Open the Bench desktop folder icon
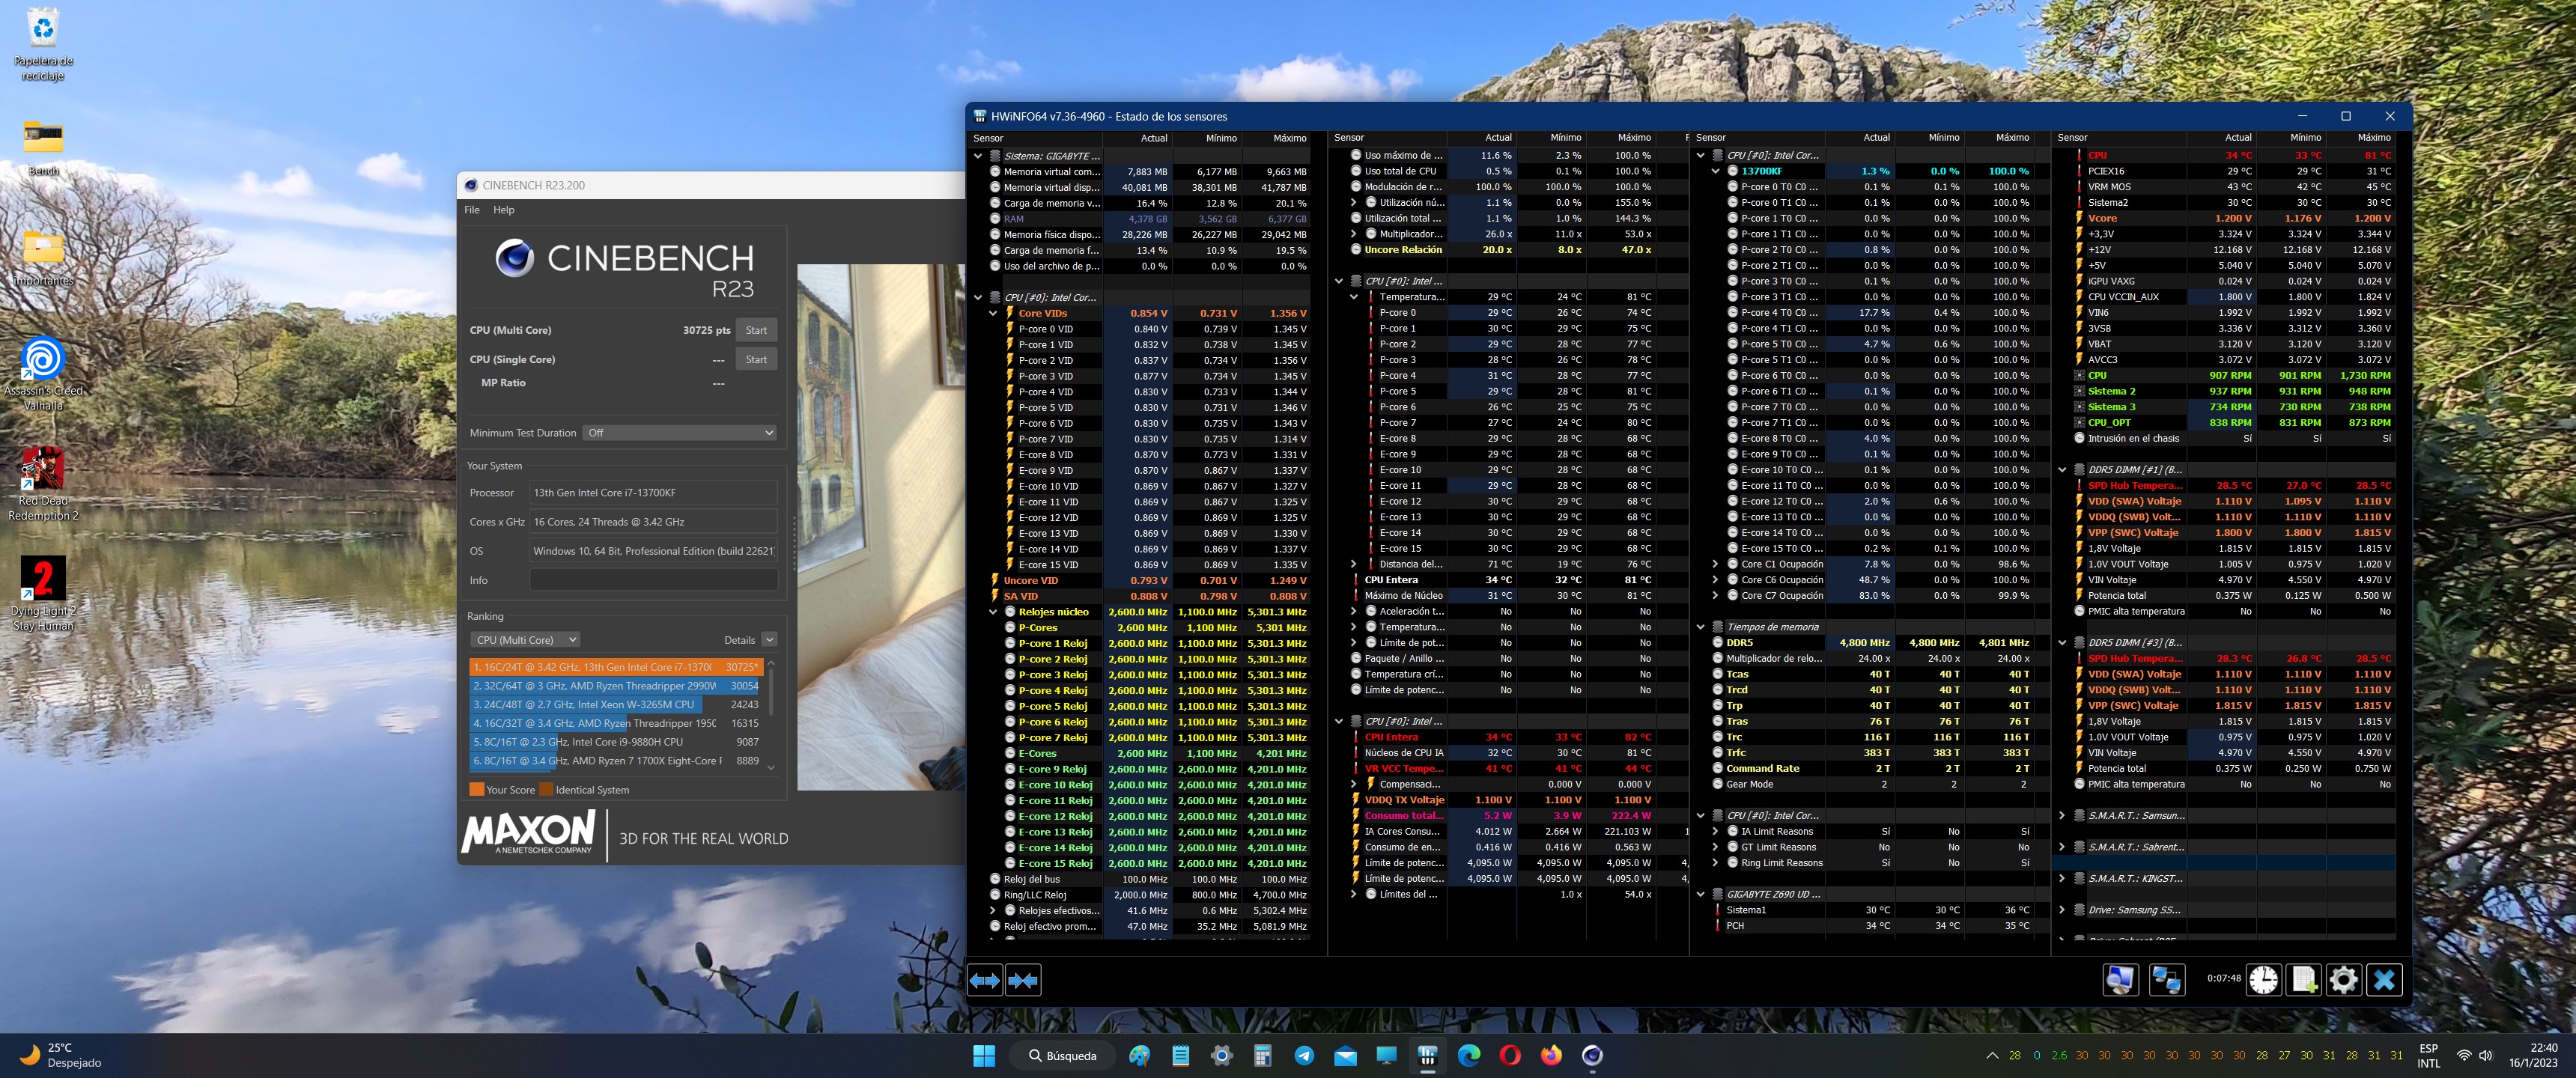This screenshot has width=2576, height=1078. (x=43, y=147)
